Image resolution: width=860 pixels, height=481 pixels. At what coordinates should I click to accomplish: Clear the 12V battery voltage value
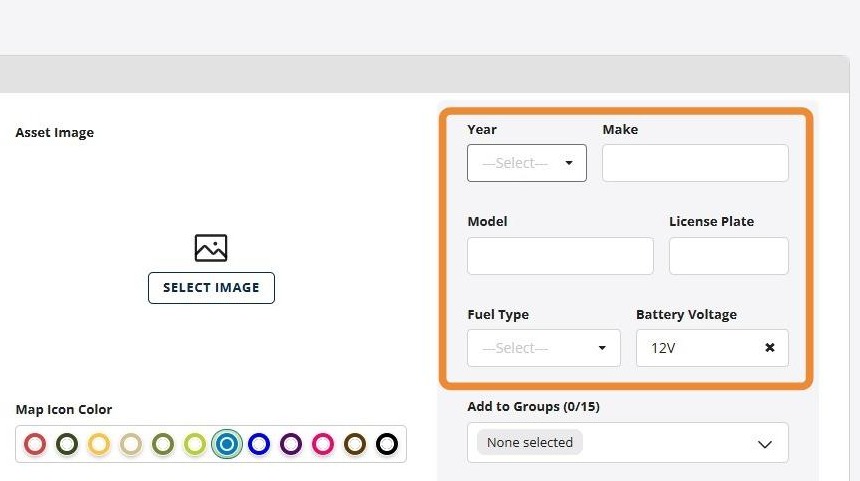point(770,347)
